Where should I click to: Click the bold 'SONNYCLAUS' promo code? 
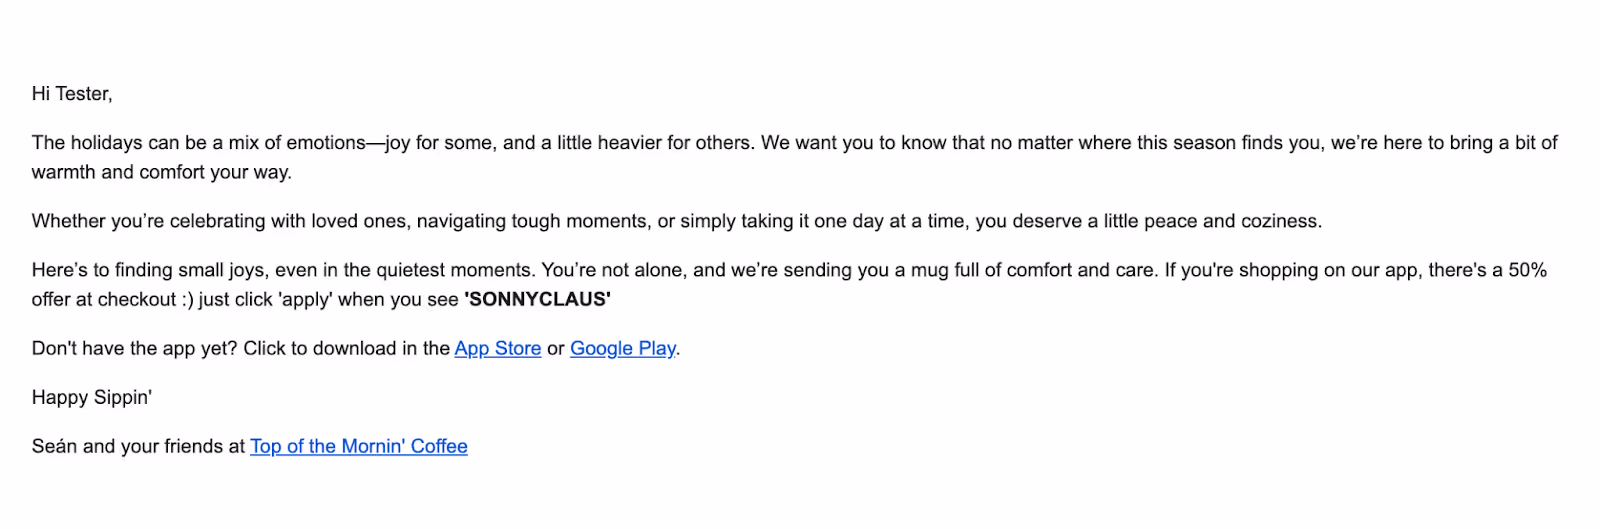click(537, 299)
